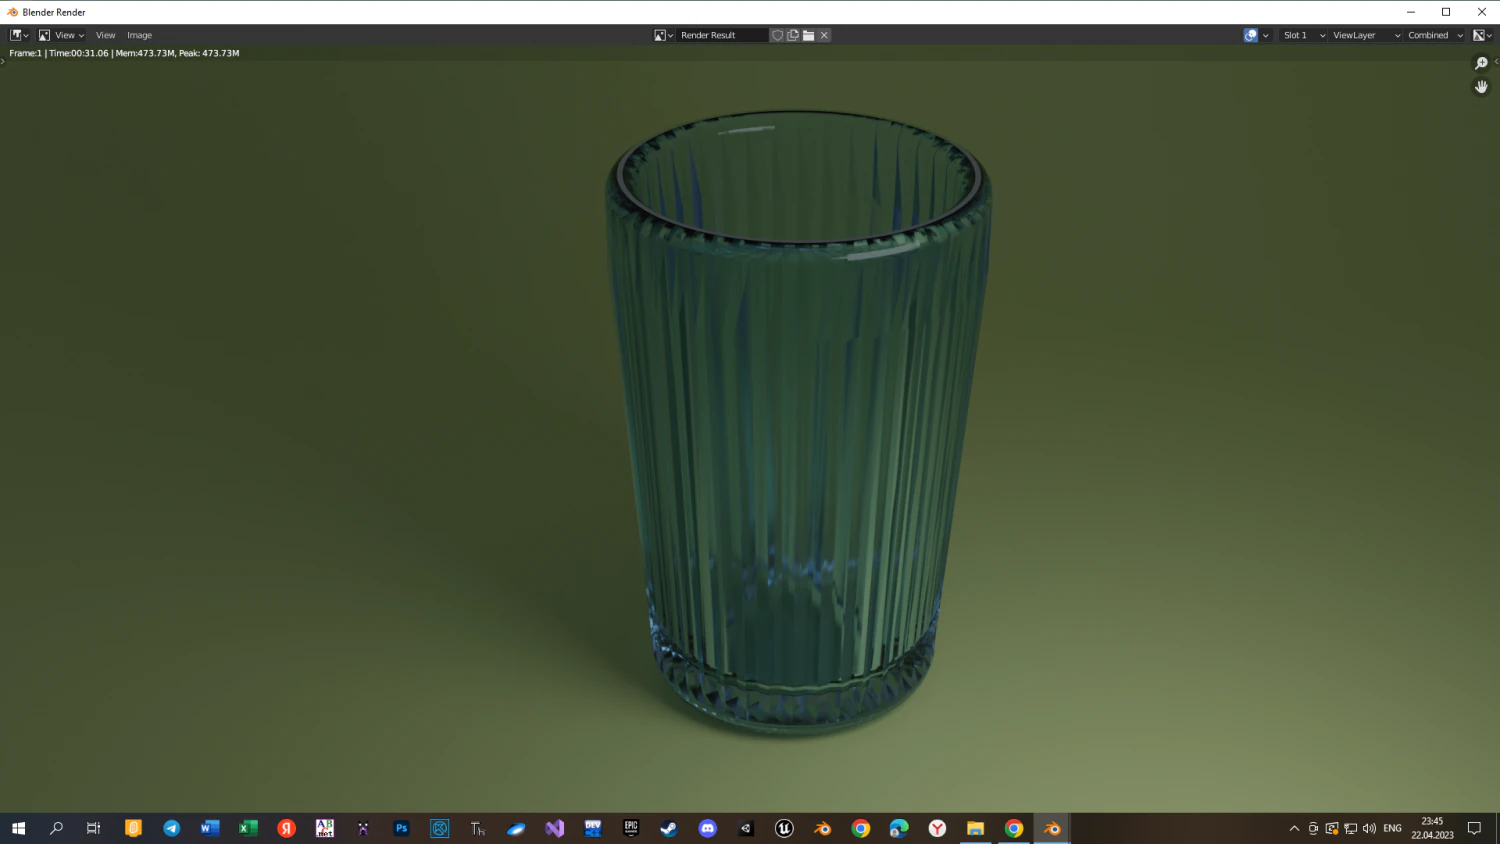Screen dimensions: 1500x844
Task: Open the gizmo options dropdown arrow
Action: click(1266, 35)
